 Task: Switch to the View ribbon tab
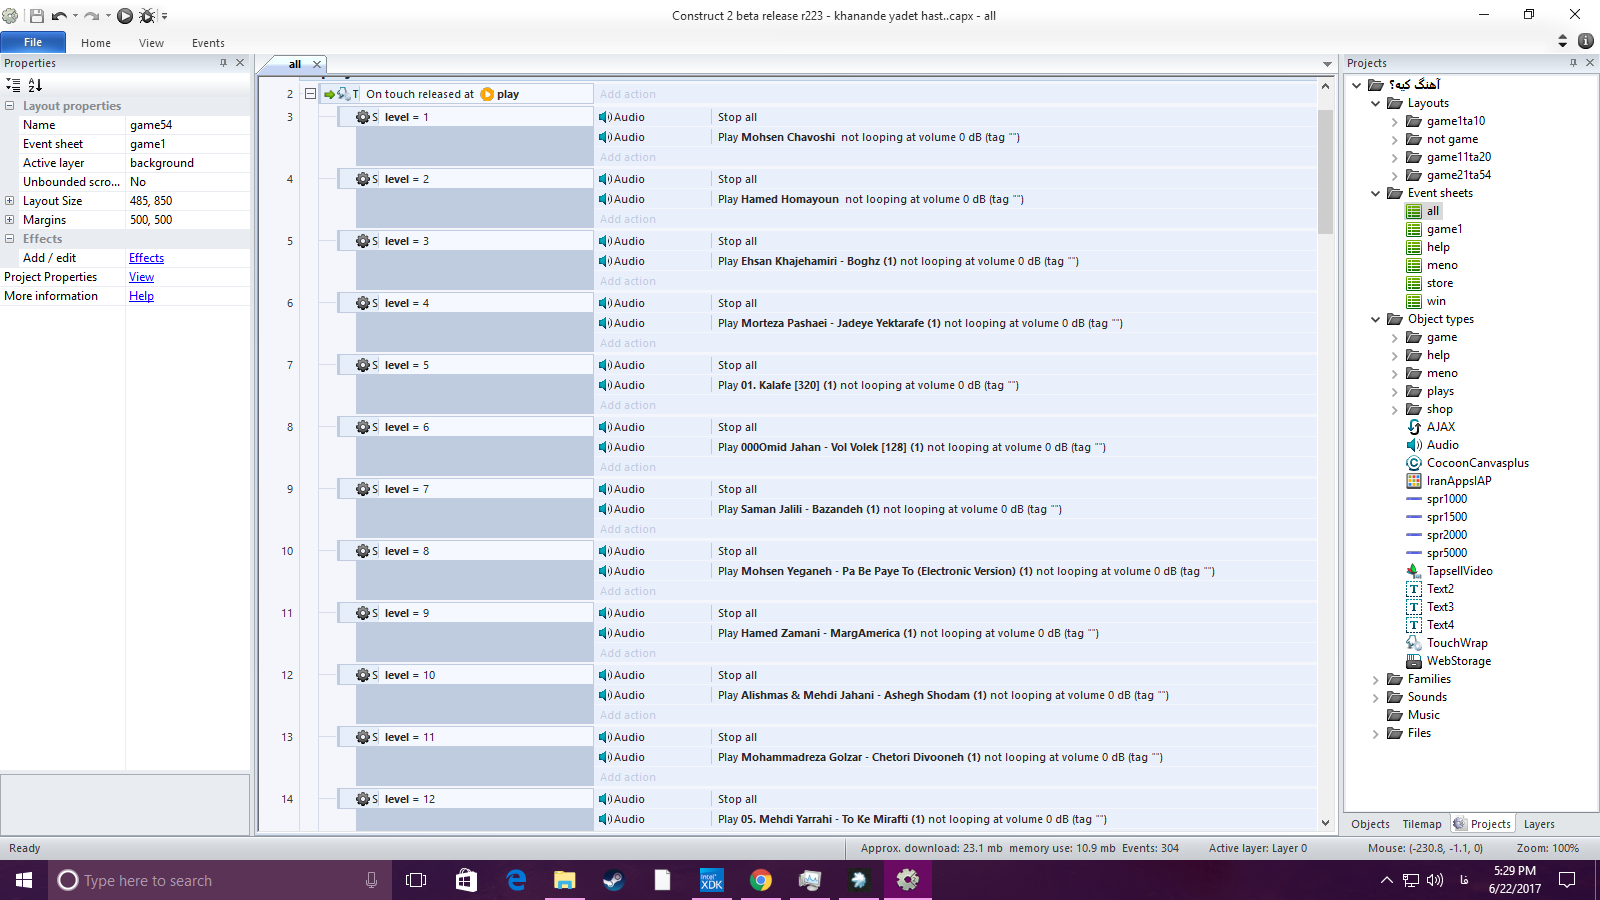151,43
